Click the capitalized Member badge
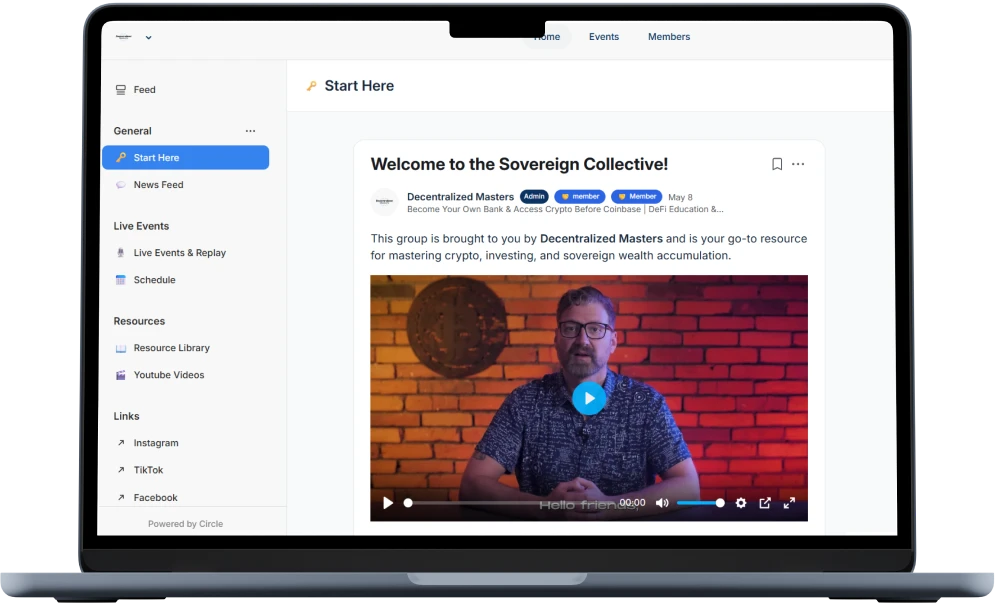997x604 pixels. click(636, 196)
